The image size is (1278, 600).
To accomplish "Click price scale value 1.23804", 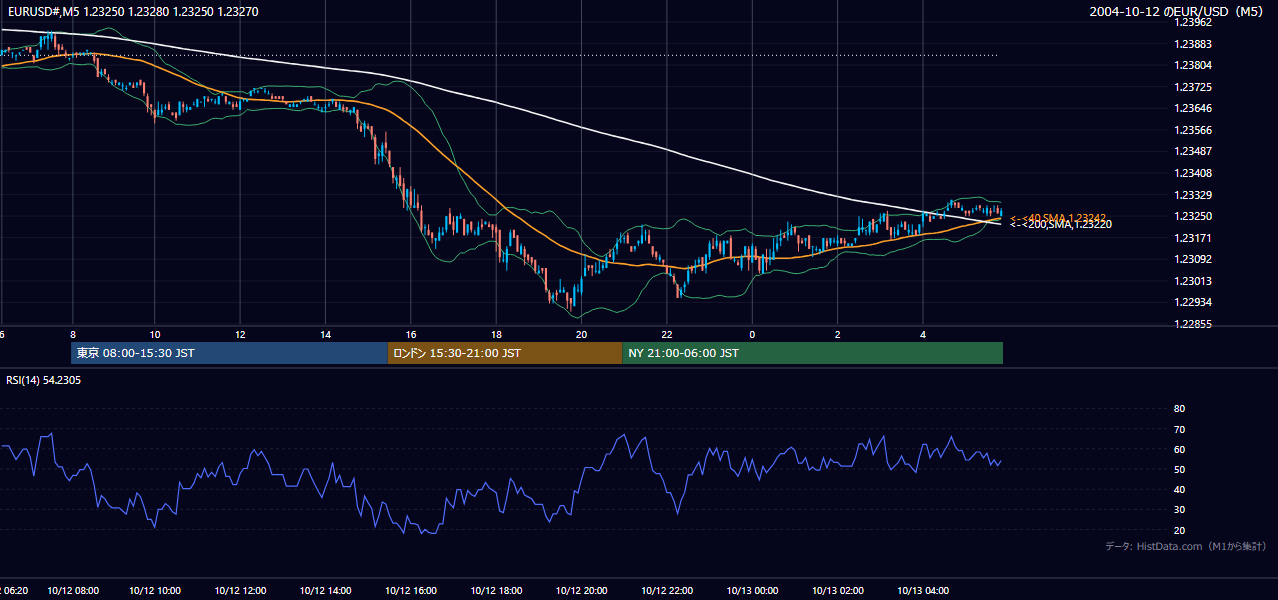I will (x=1193, y=65).
